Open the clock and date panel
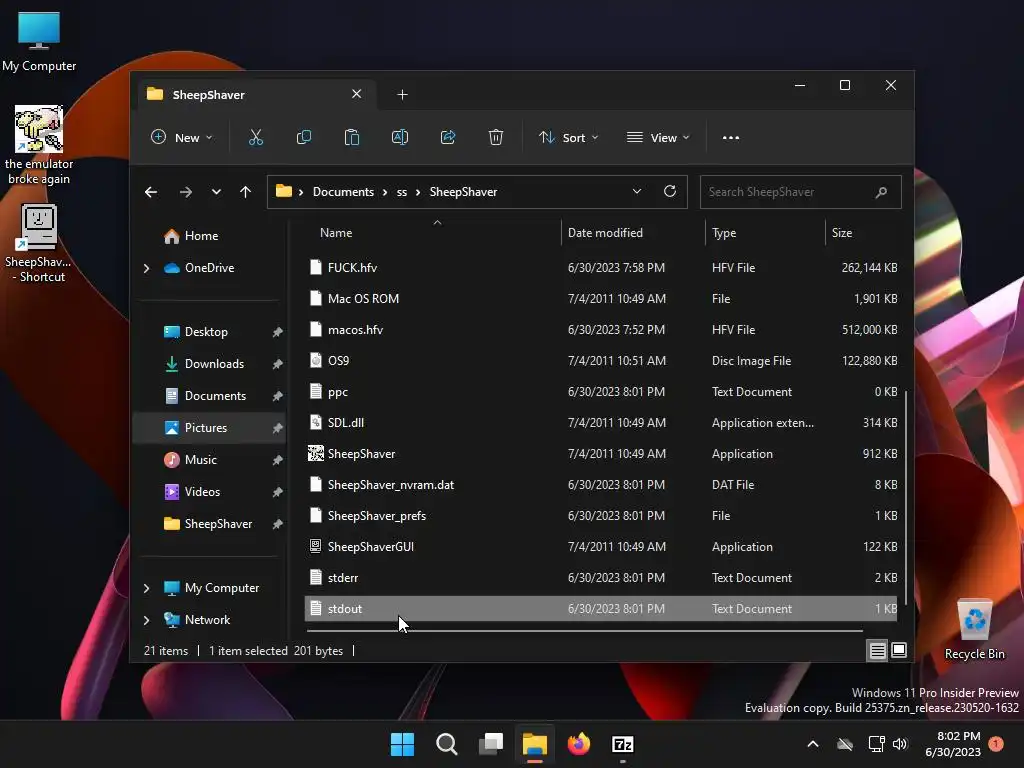Viewport: 1024px width, 768px height. tap(953, 744)
